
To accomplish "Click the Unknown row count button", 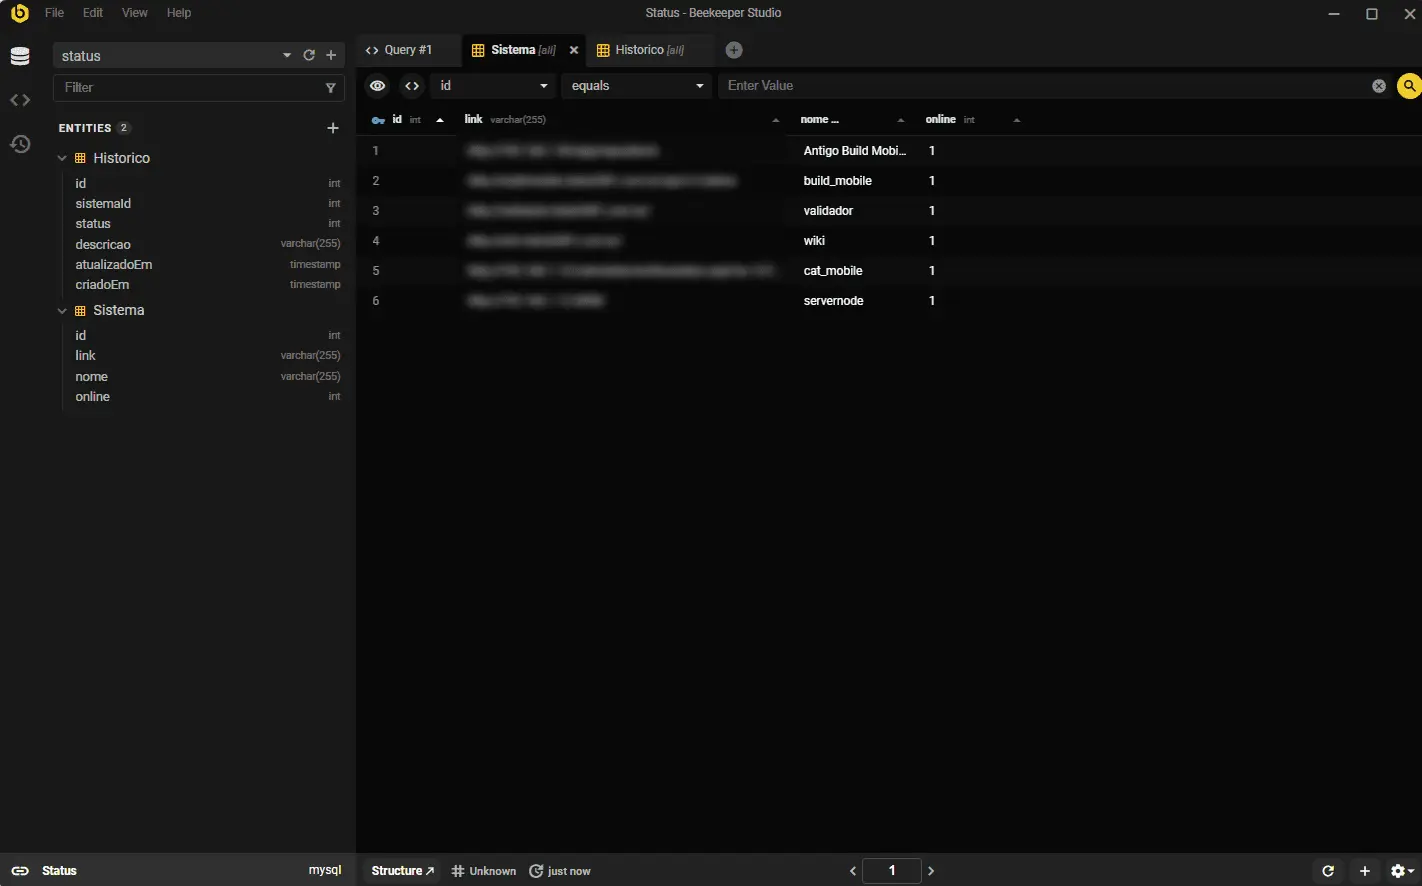I will 484,871.
